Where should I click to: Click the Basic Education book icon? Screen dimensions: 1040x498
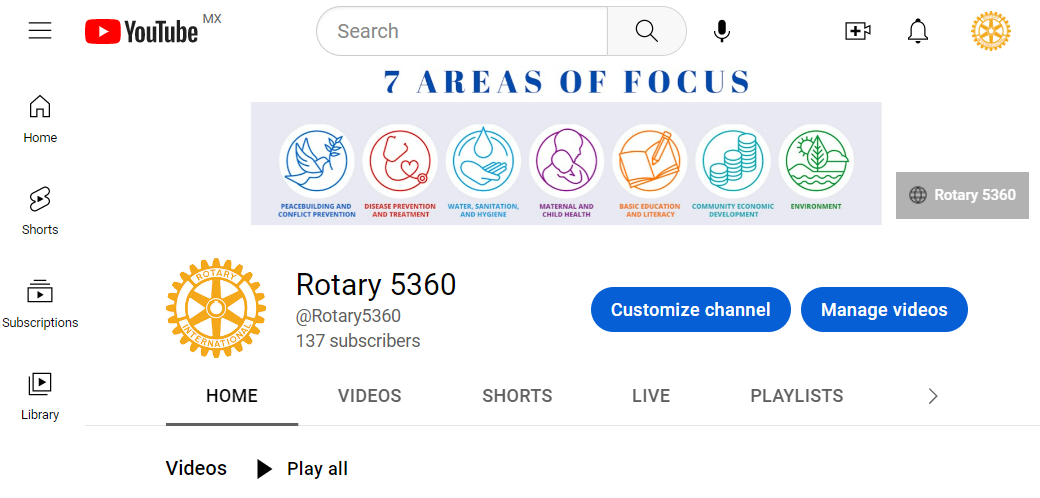[649, 161]
